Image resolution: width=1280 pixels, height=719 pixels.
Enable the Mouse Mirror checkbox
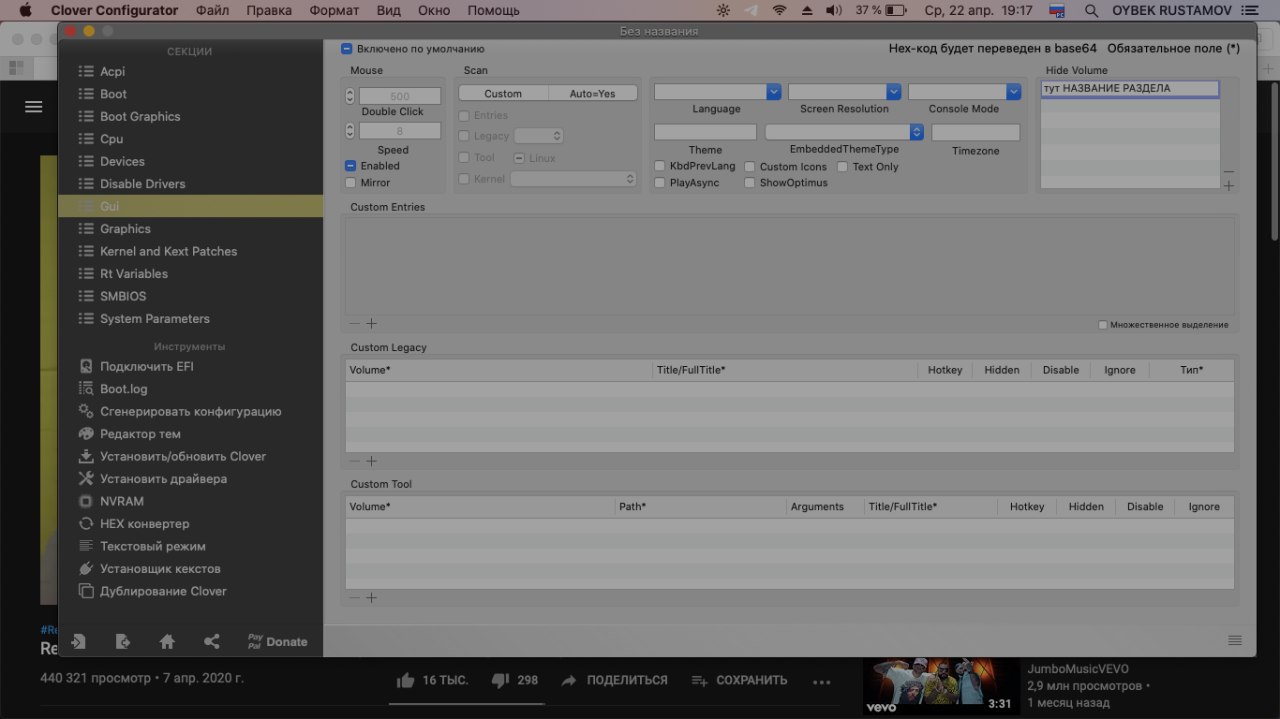[350, 183]
